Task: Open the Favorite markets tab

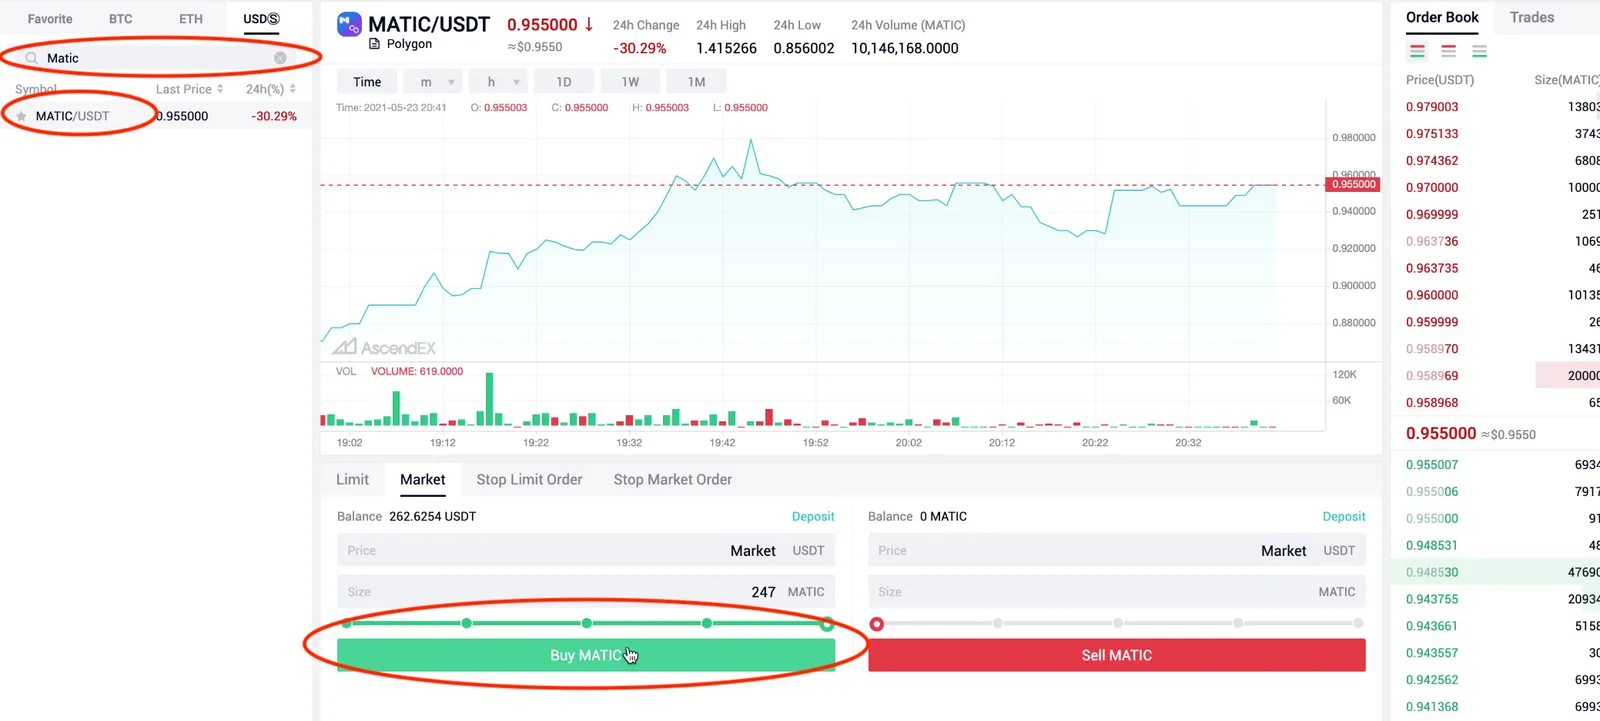Action: [50, 19]
